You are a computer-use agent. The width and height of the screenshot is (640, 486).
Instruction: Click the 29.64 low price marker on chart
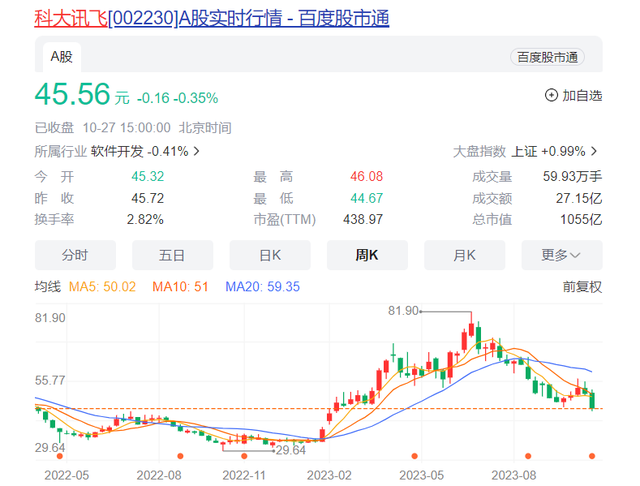[290, 451]
